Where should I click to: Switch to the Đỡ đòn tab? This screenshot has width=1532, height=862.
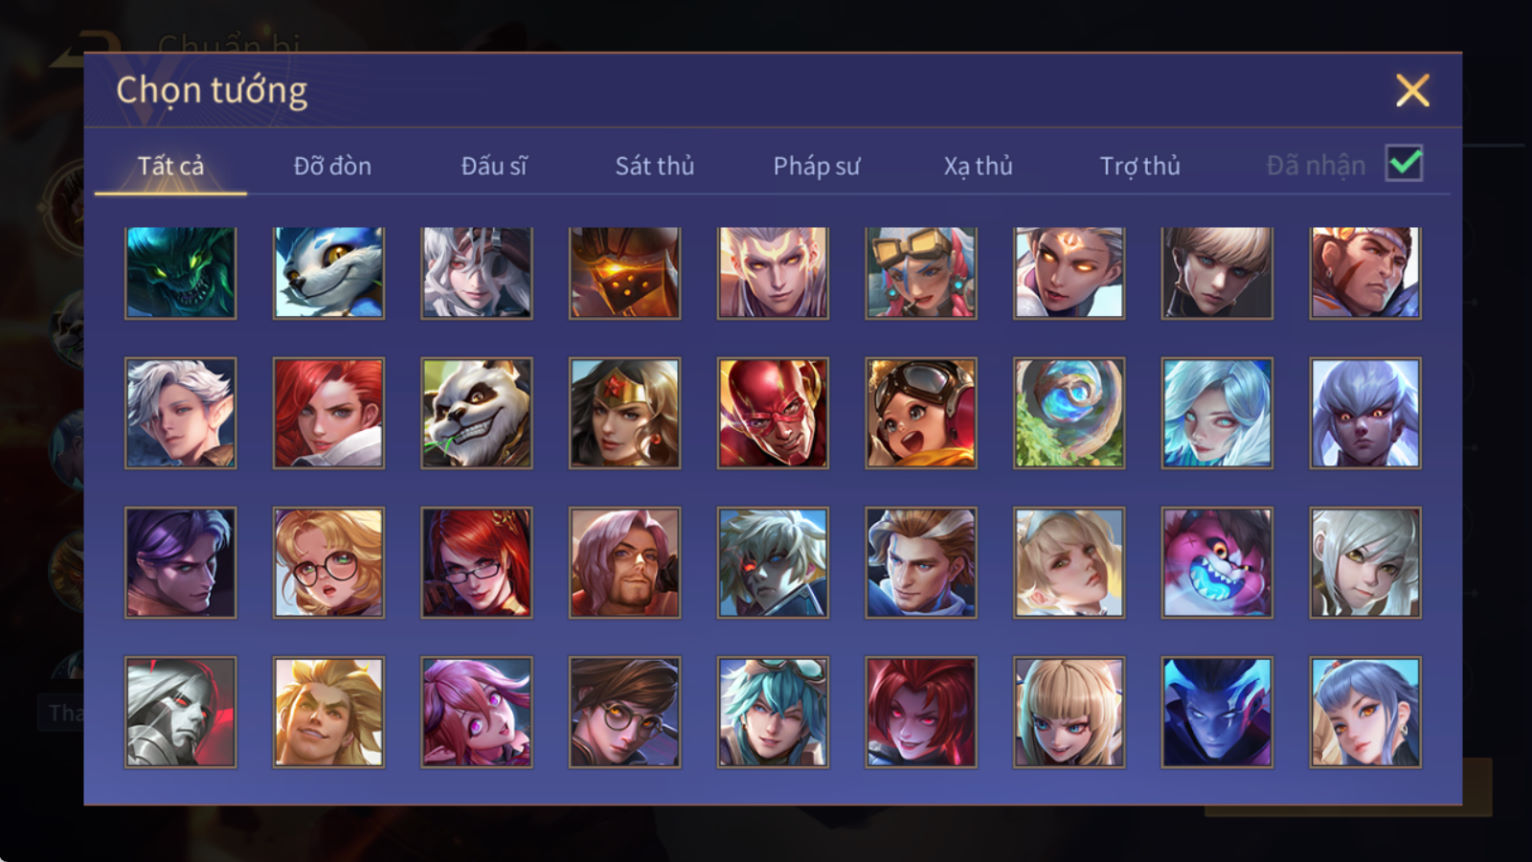pos(333,166)
